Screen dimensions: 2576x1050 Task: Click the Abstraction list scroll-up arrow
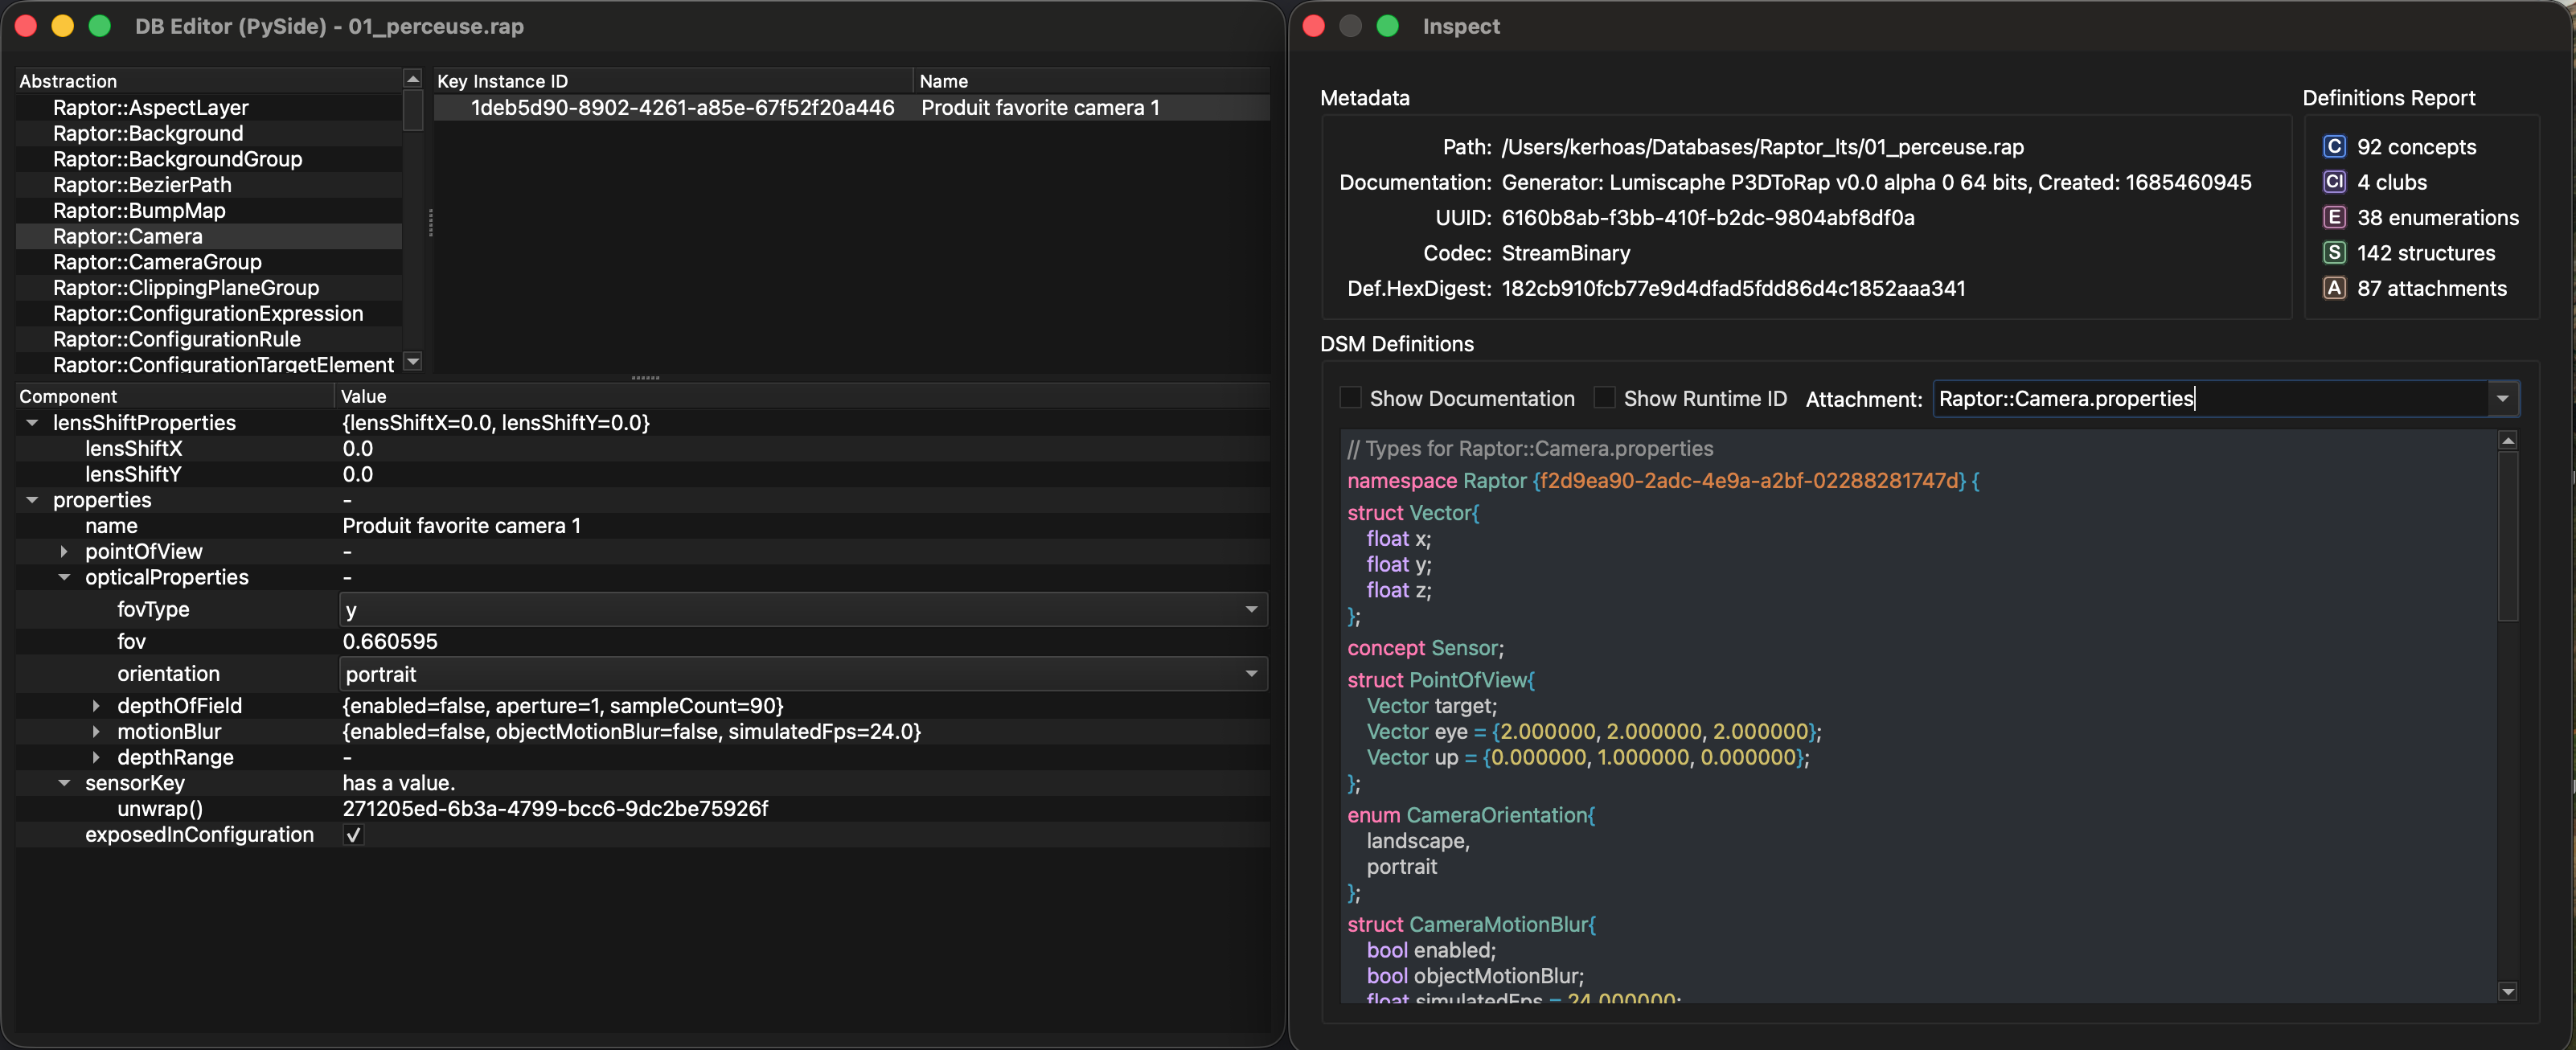click(412, 79)
